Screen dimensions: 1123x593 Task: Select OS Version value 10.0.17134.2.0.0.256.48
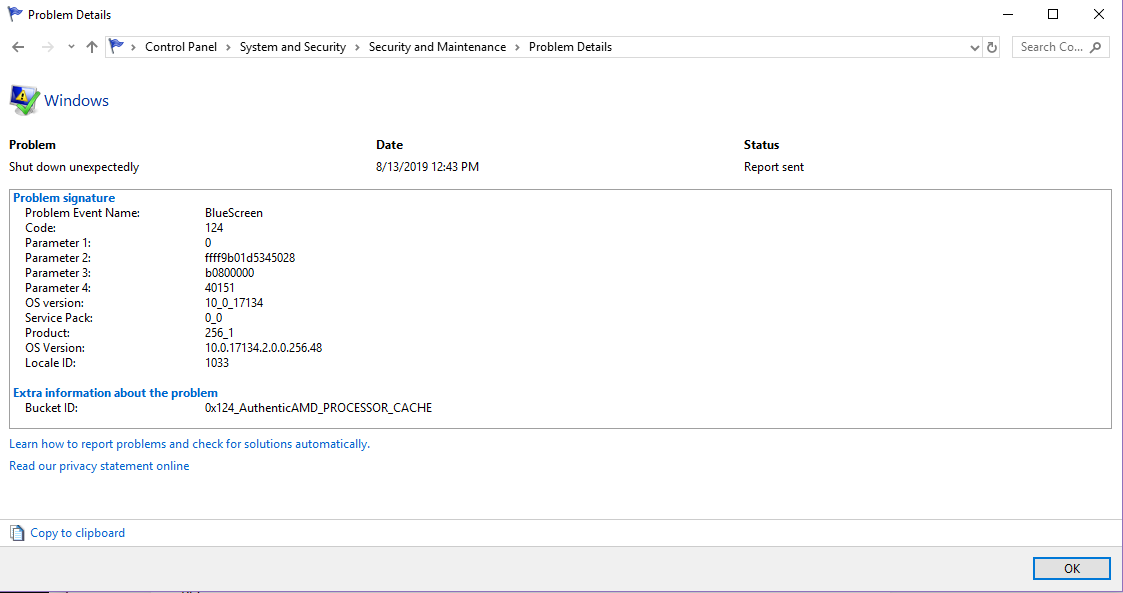click(x=264, y=348)
